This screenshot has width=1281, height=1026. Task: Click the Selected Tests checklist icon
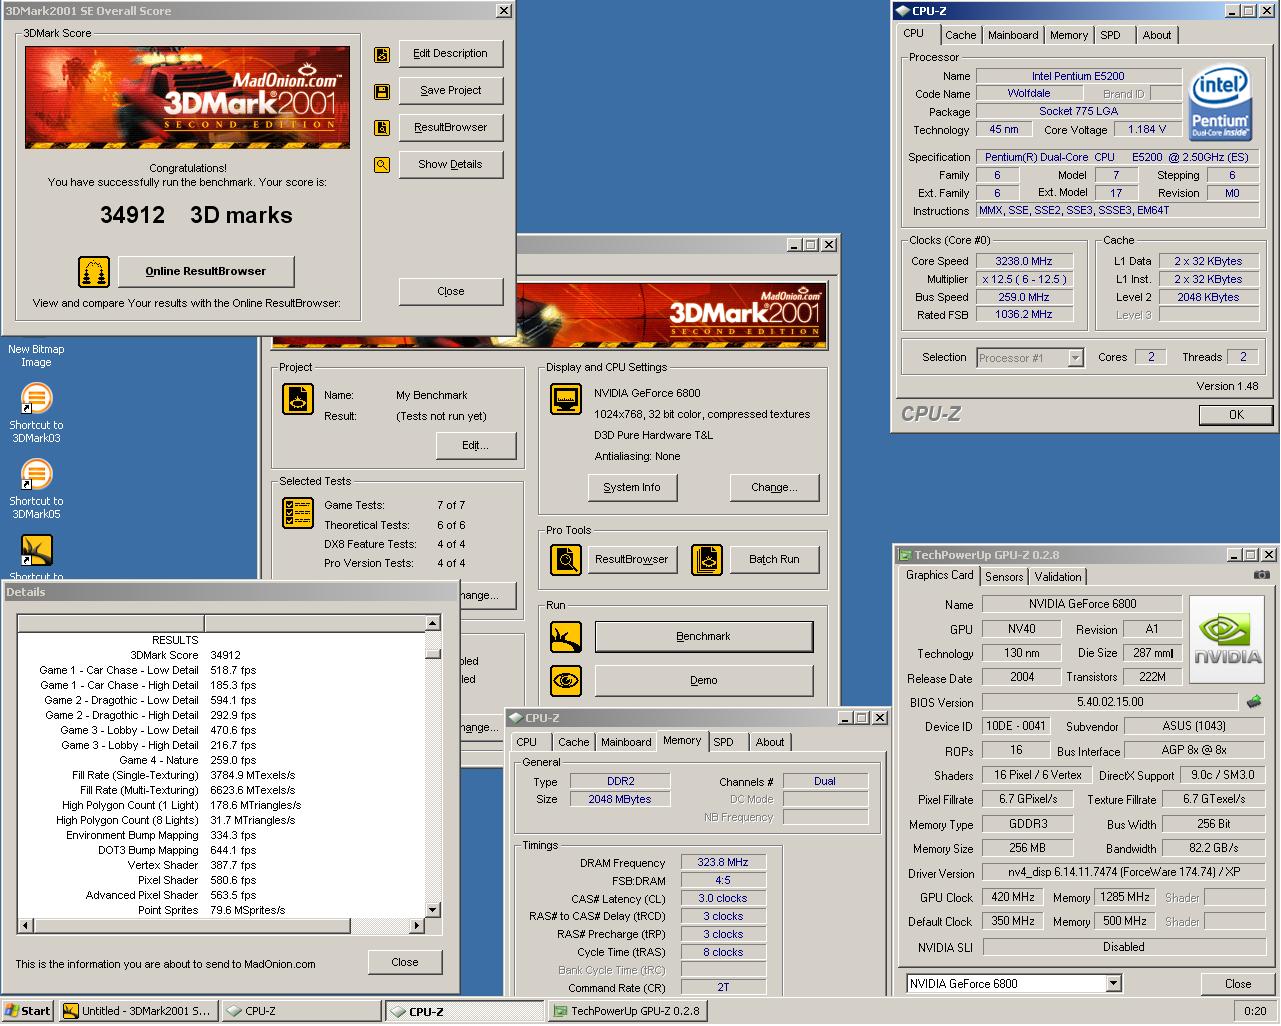pyautogui.click(x=299, y=513)
